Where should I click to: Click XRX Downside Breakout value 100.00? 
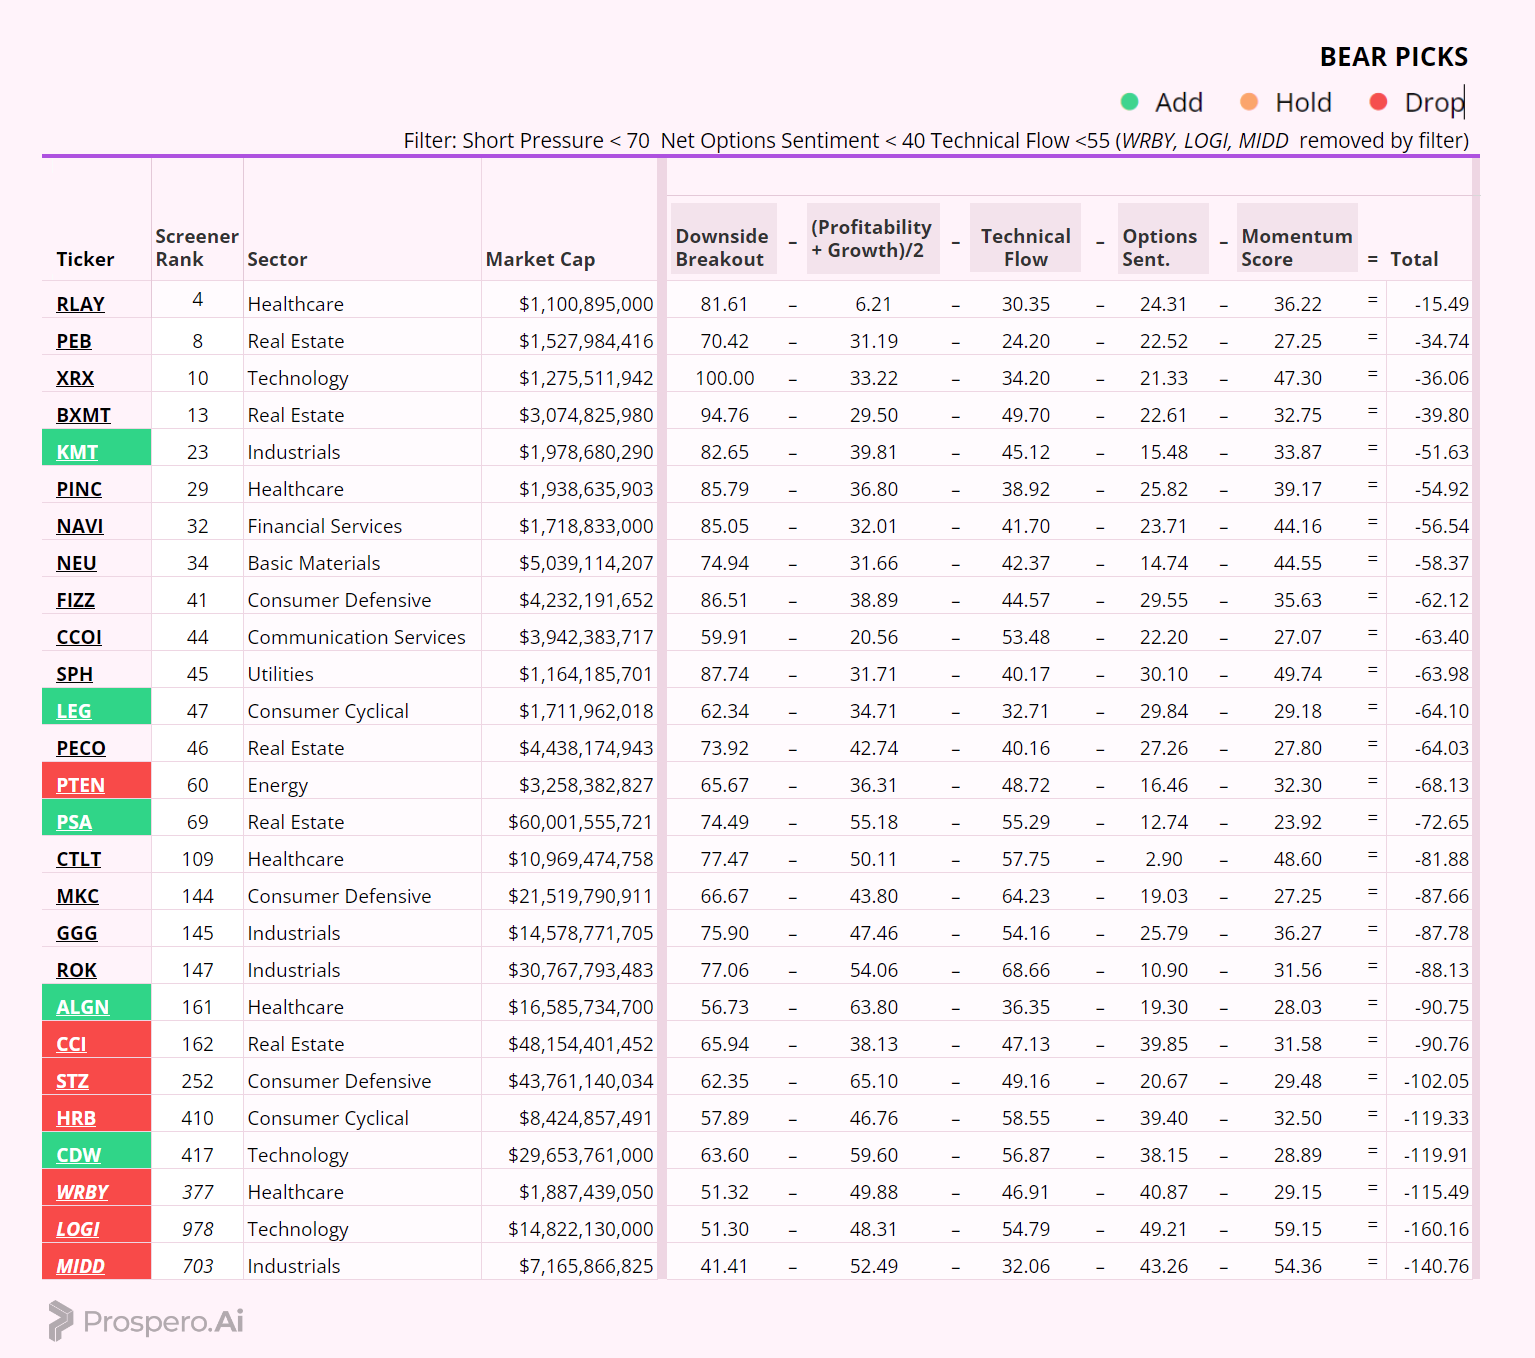[725, 378]
